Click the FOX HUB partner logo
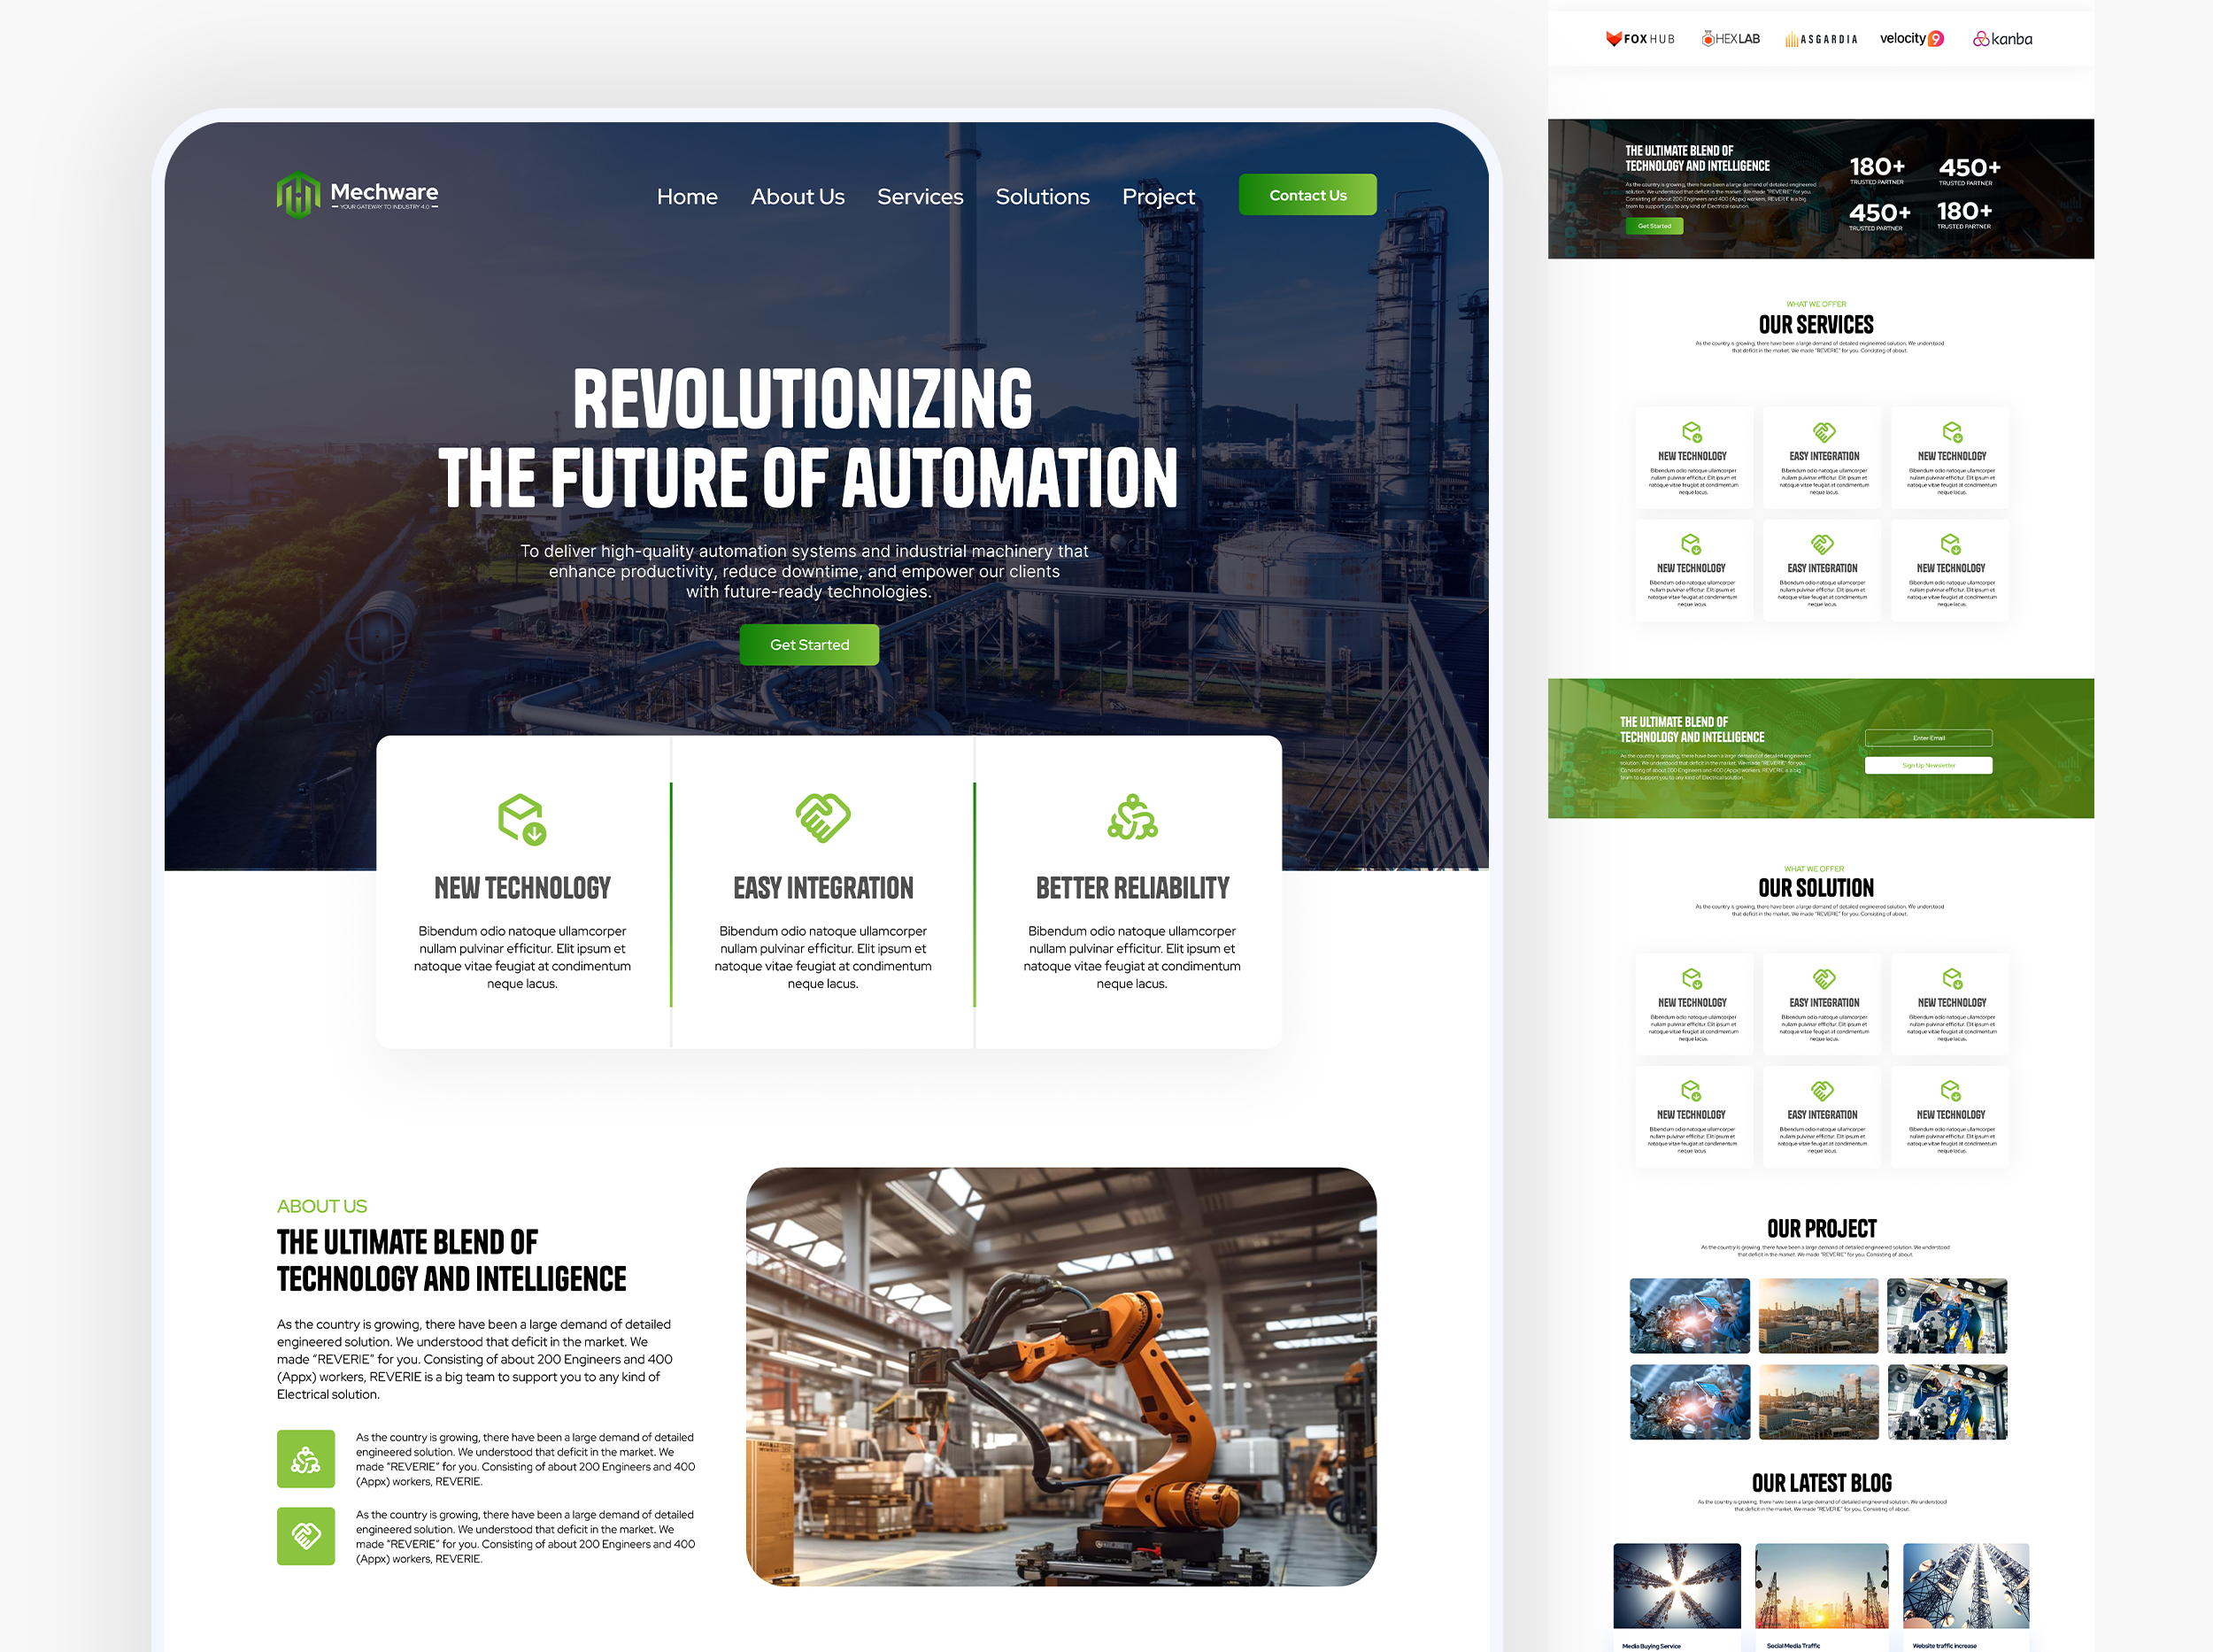Screen dimensions: 2213x1652 point(1640,39)
